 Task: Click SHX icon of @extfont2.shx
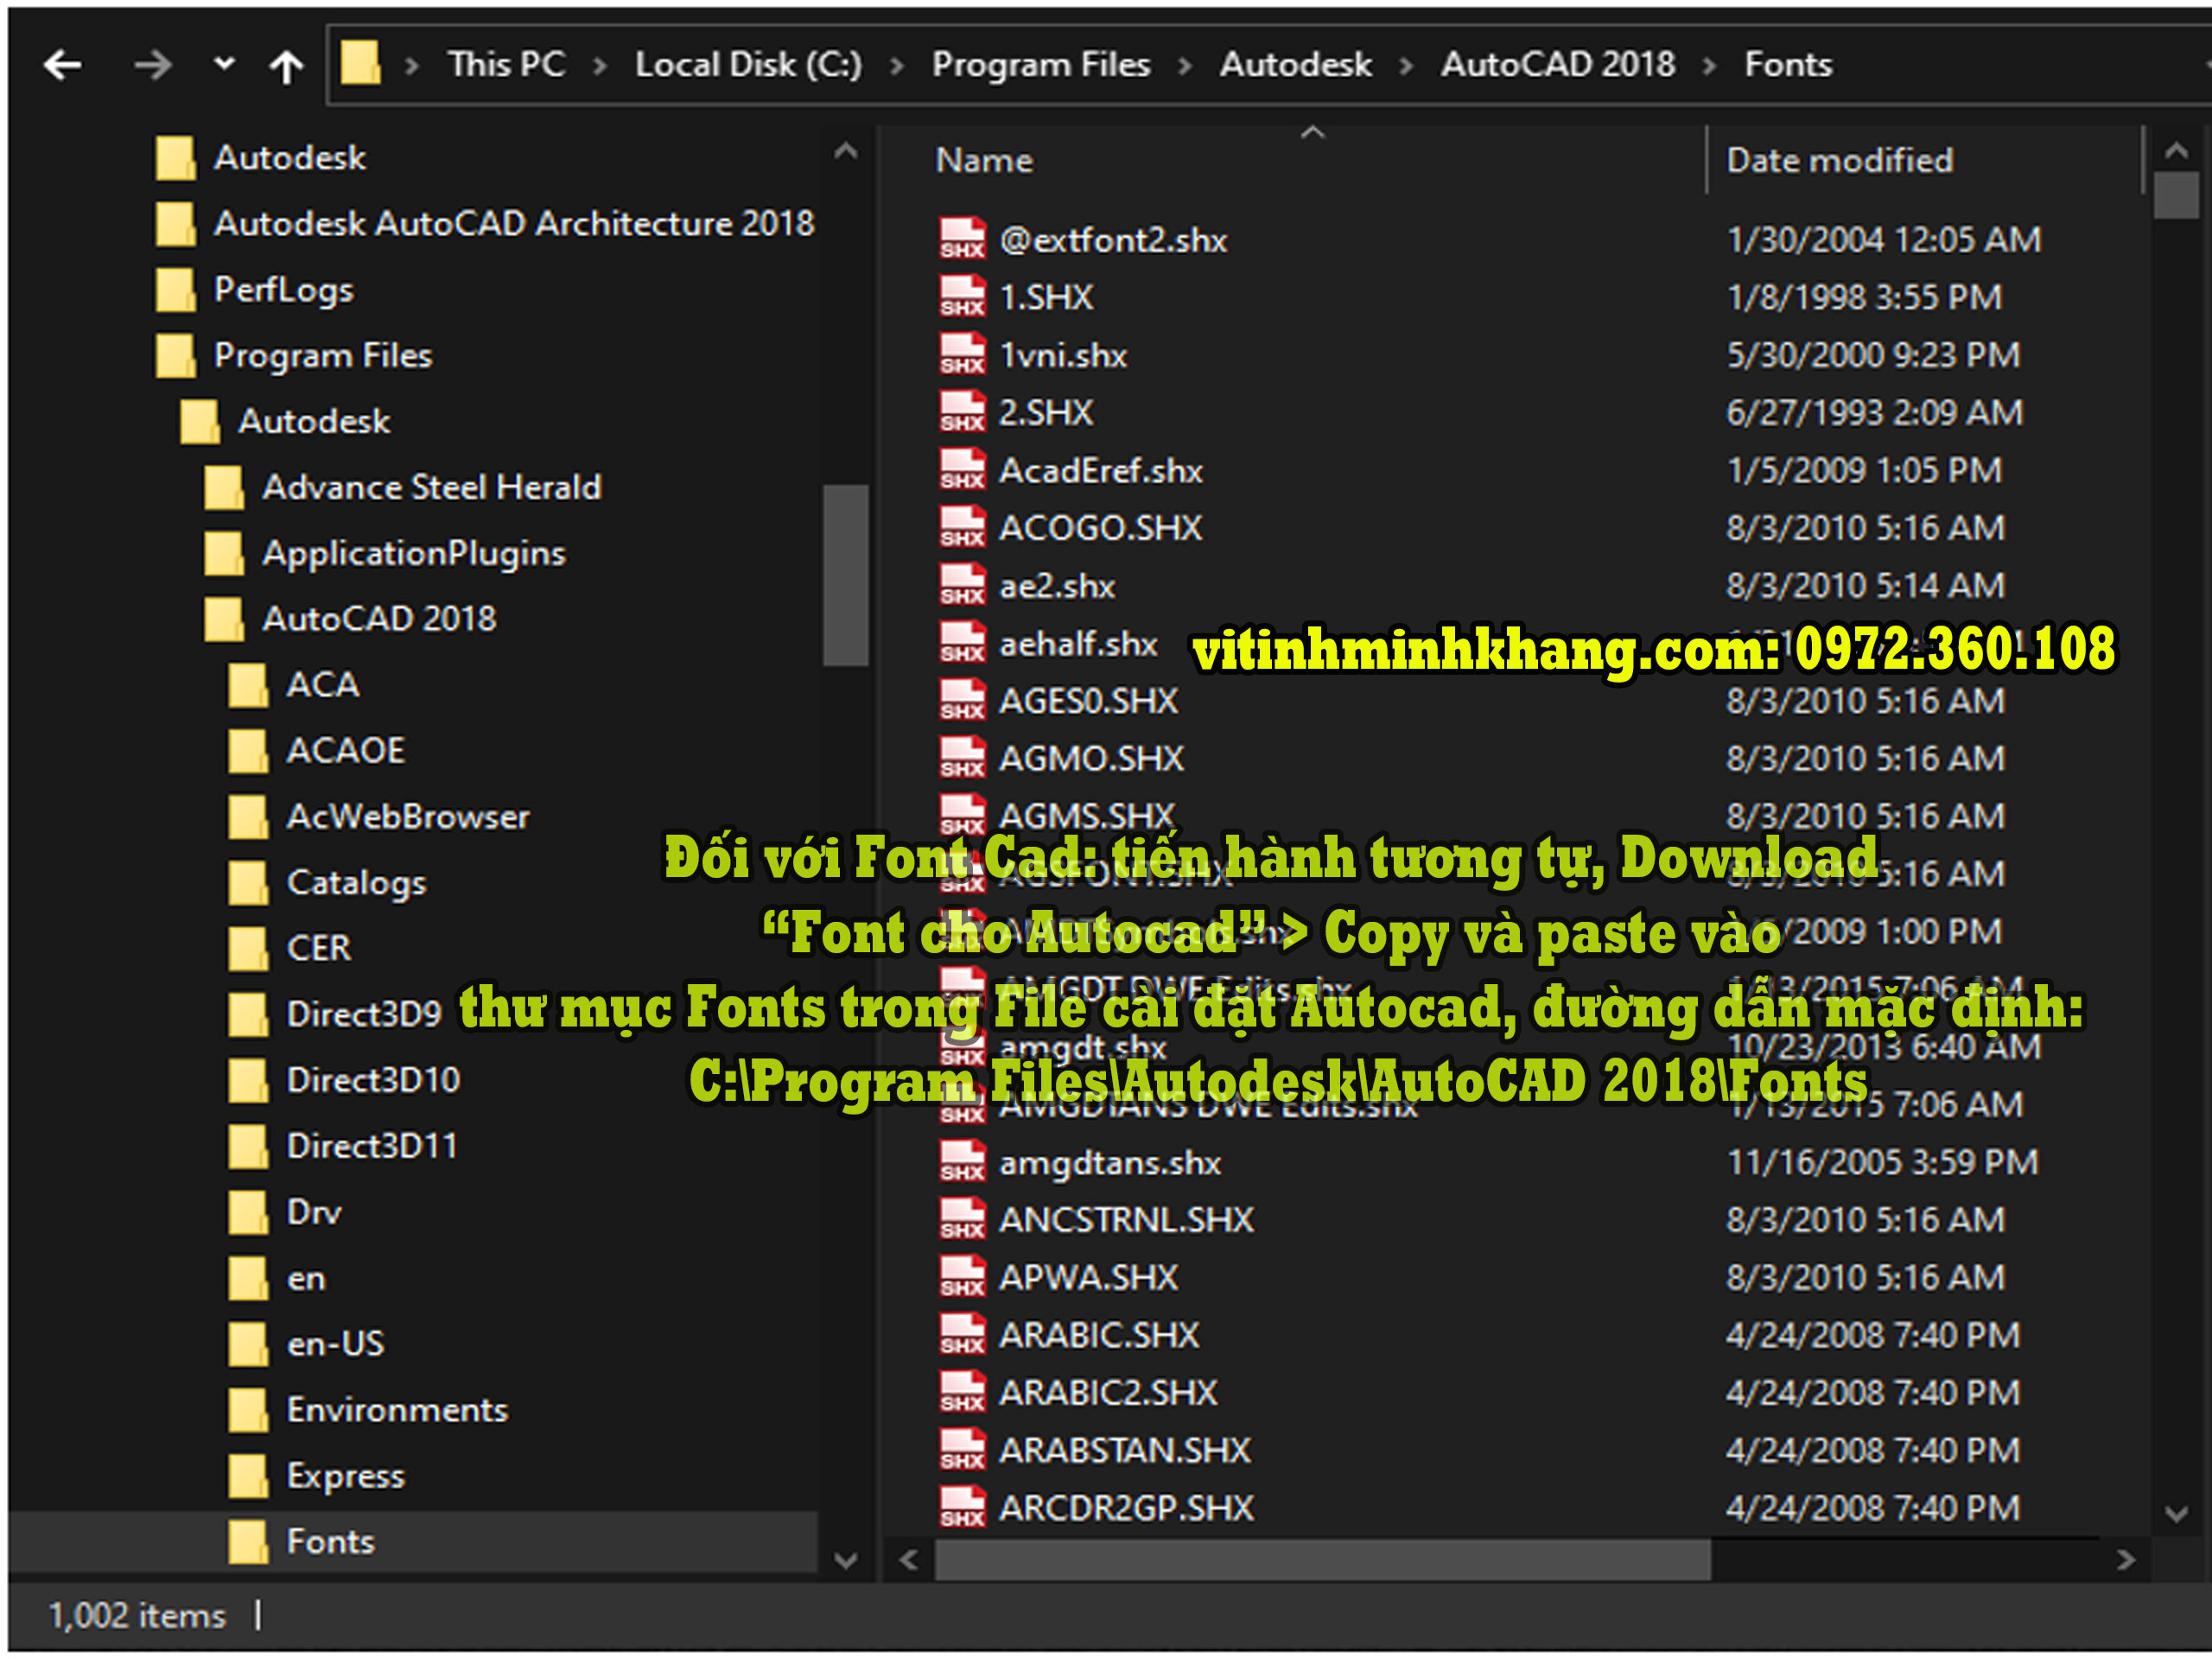coord(962,239)
